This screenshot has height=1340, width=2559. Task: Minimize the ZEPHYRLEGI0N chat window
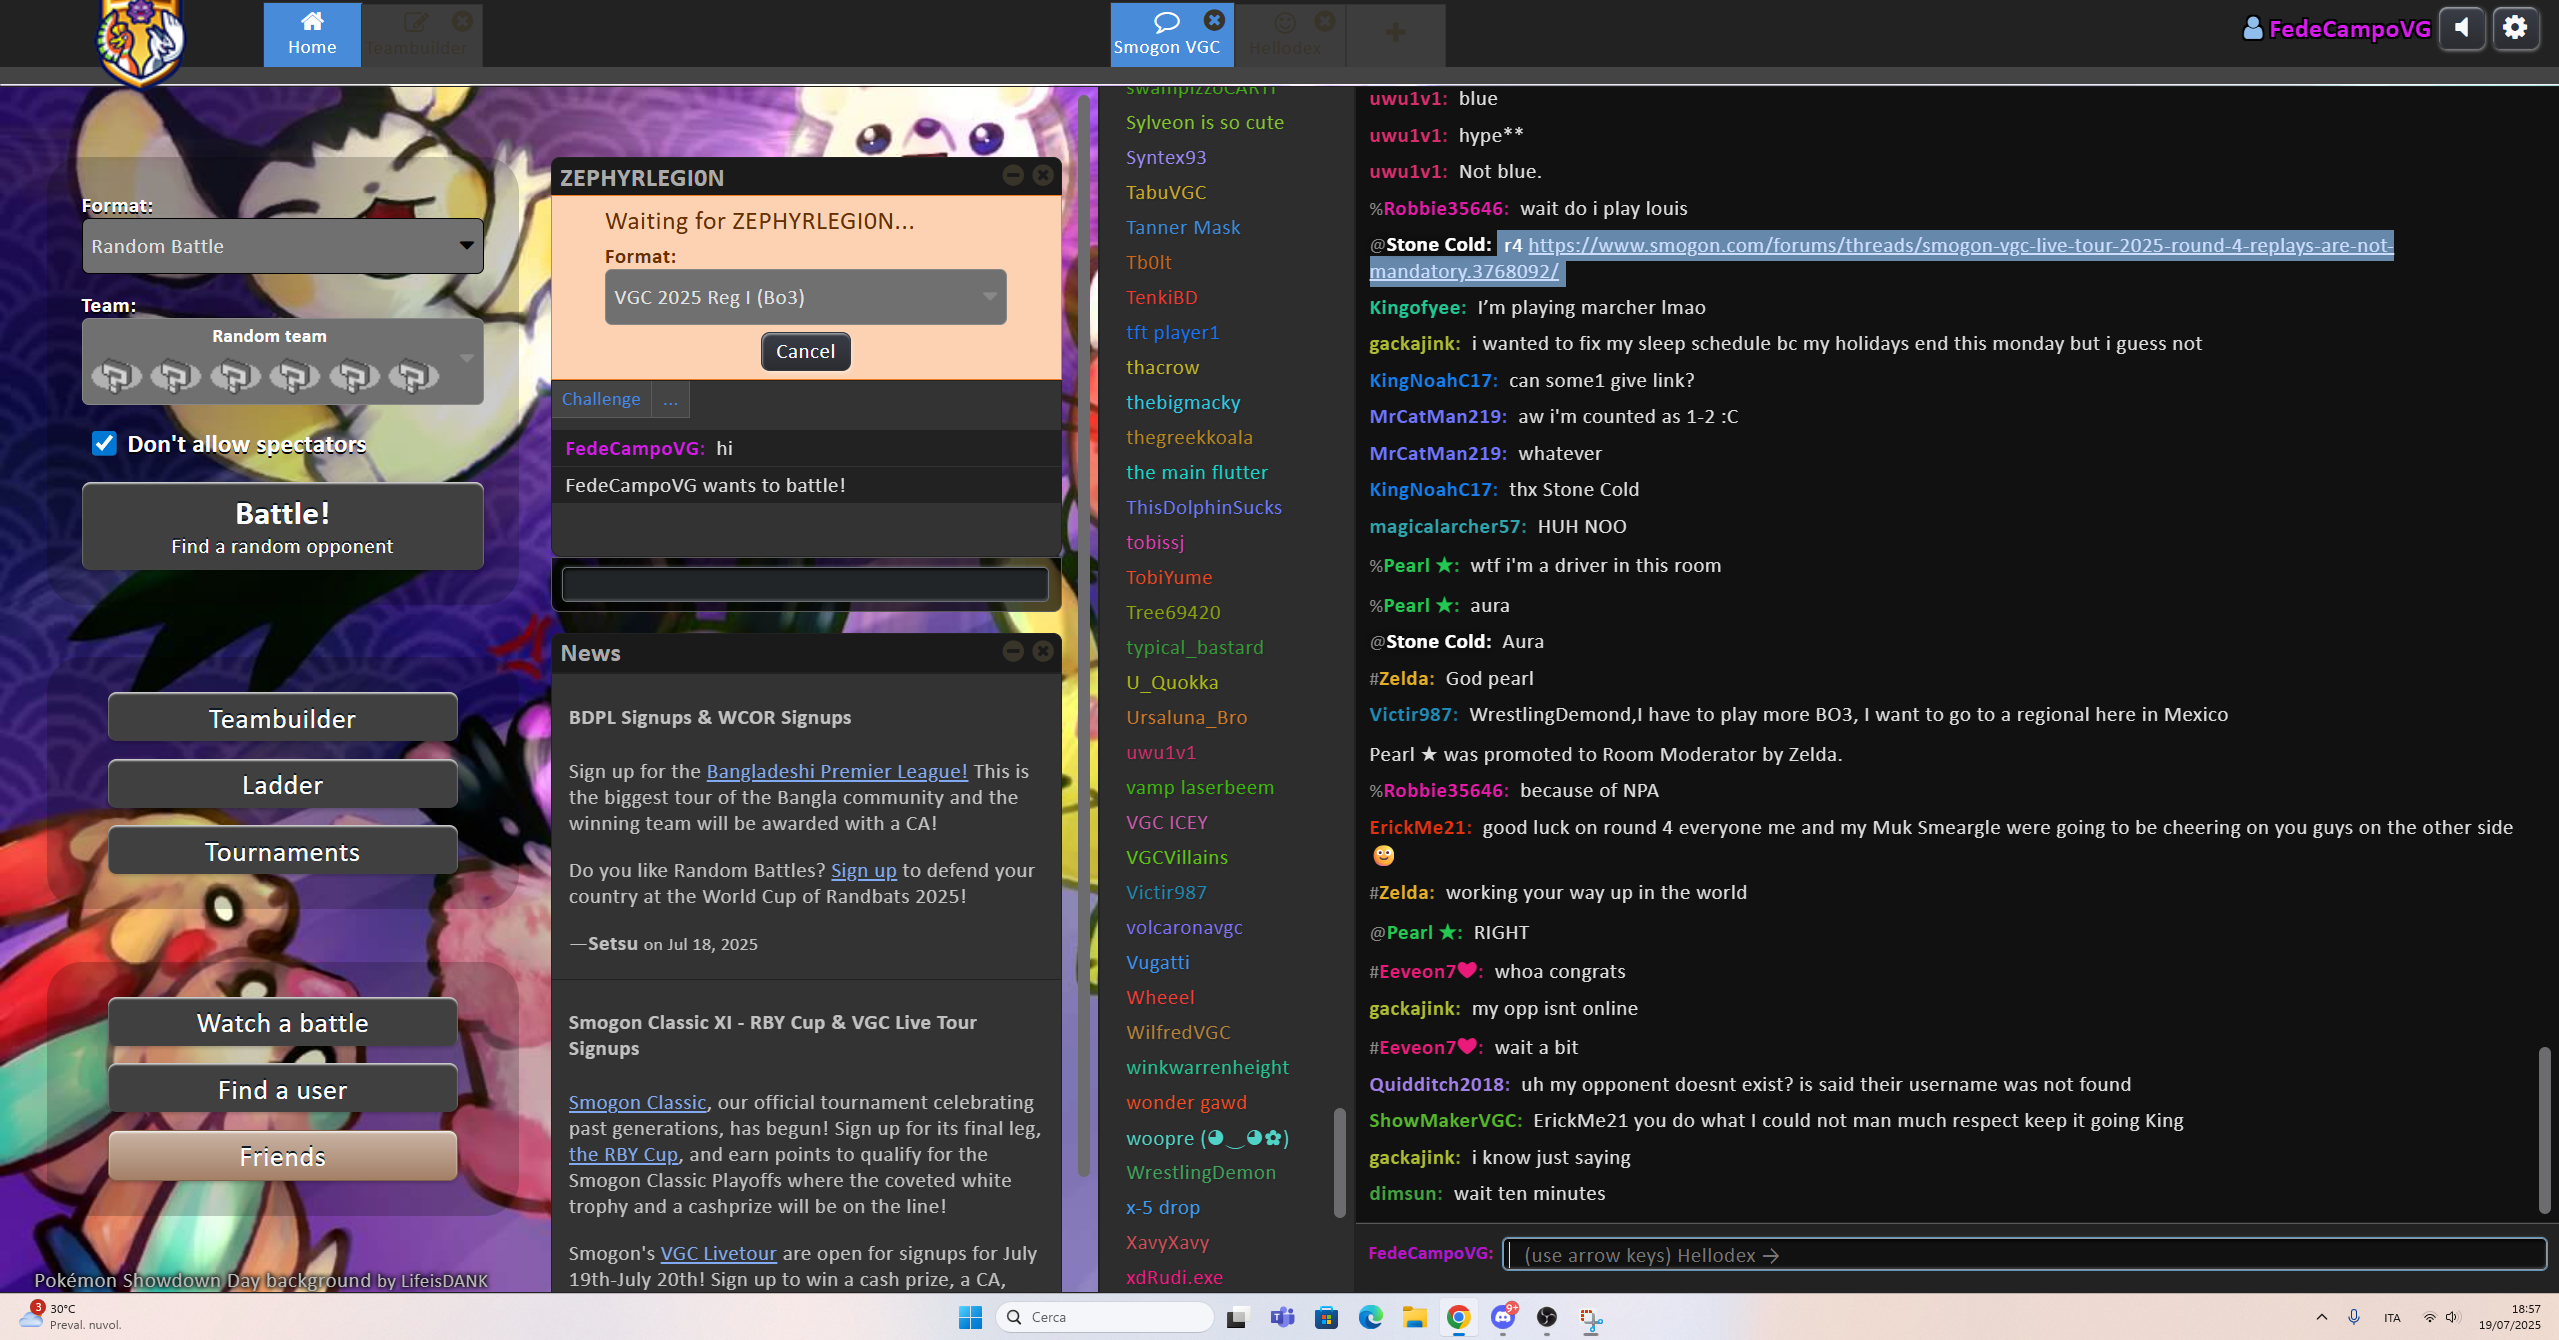tap(1013, 176)
